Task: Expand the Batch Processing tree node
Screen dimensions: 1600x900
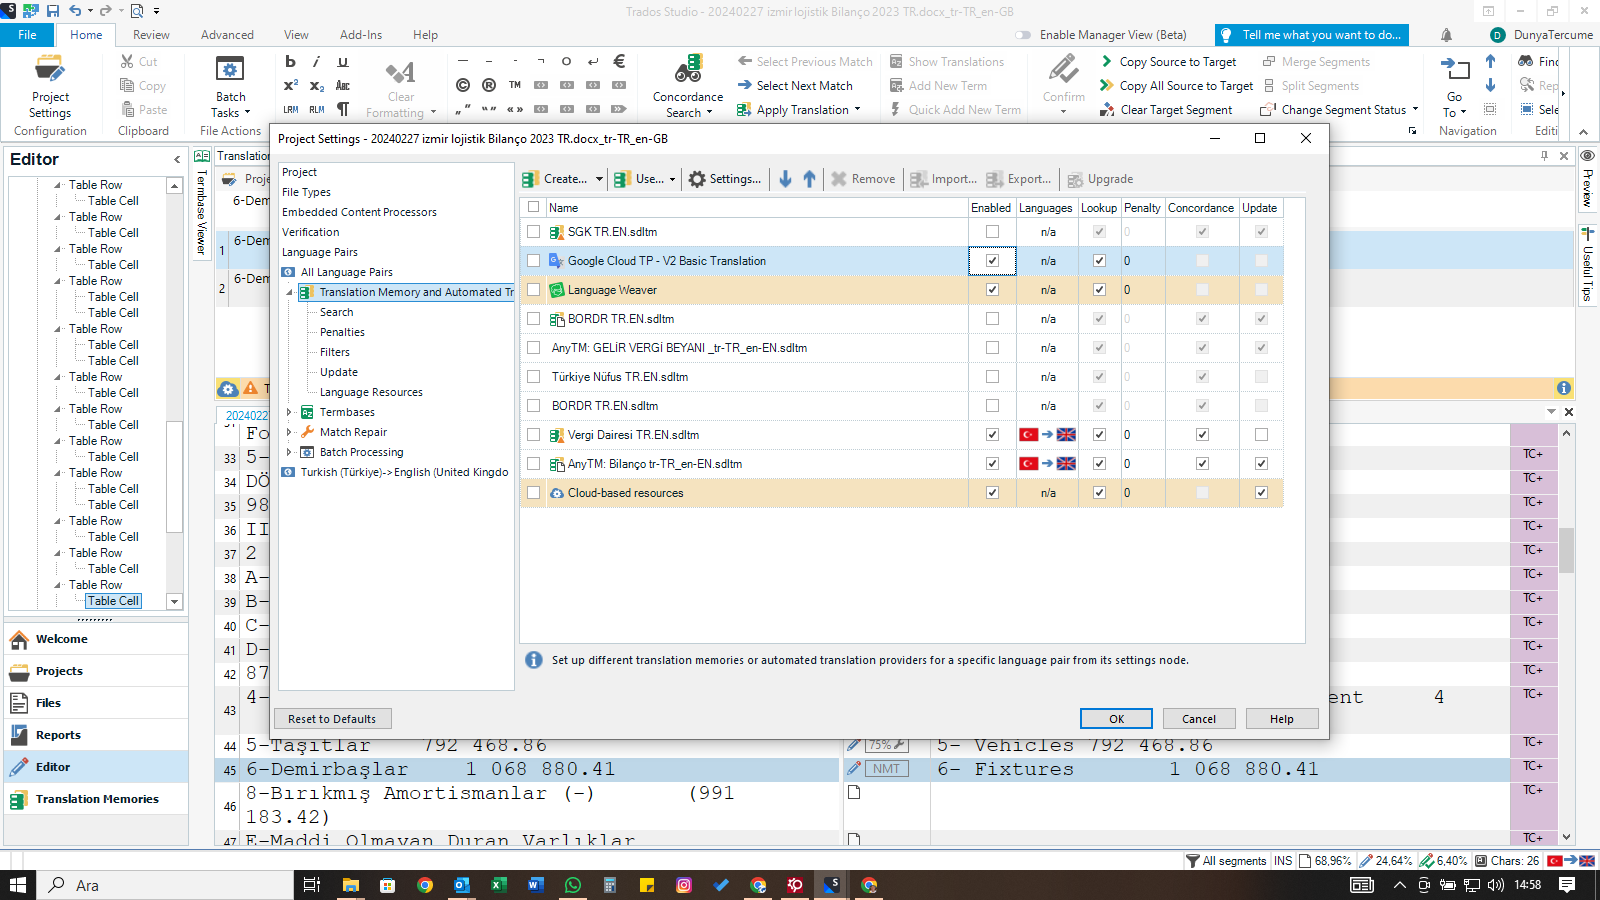Action: 290,452
